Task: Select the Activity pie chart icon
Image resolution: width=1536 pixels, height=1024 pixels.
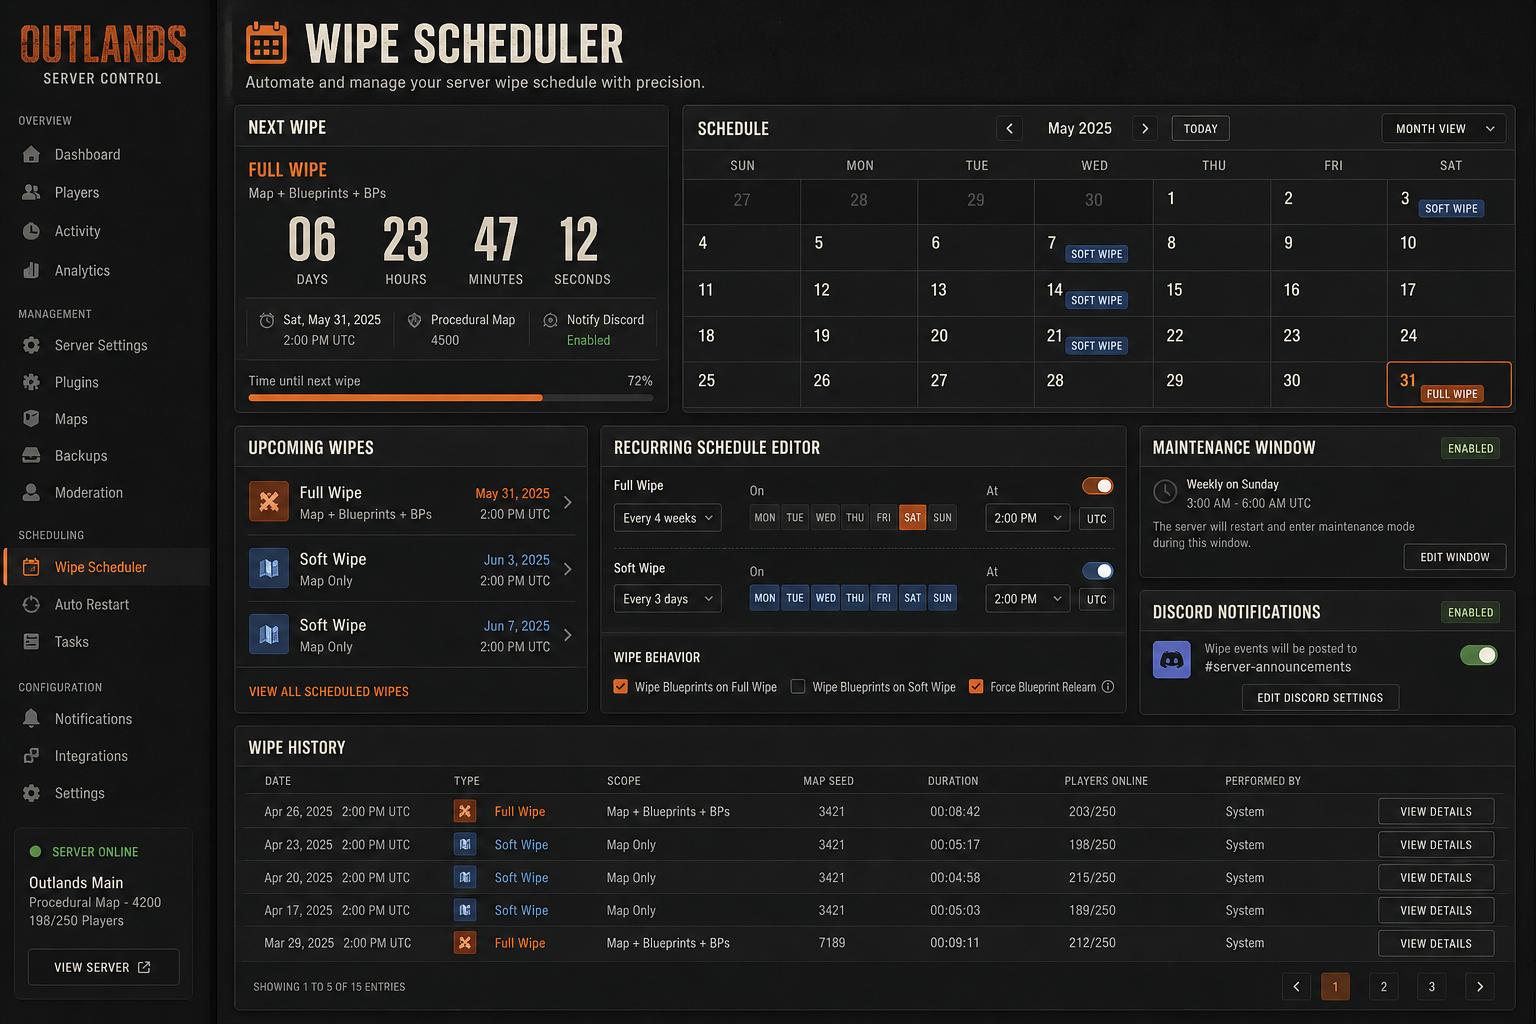Action: [32, 231]
